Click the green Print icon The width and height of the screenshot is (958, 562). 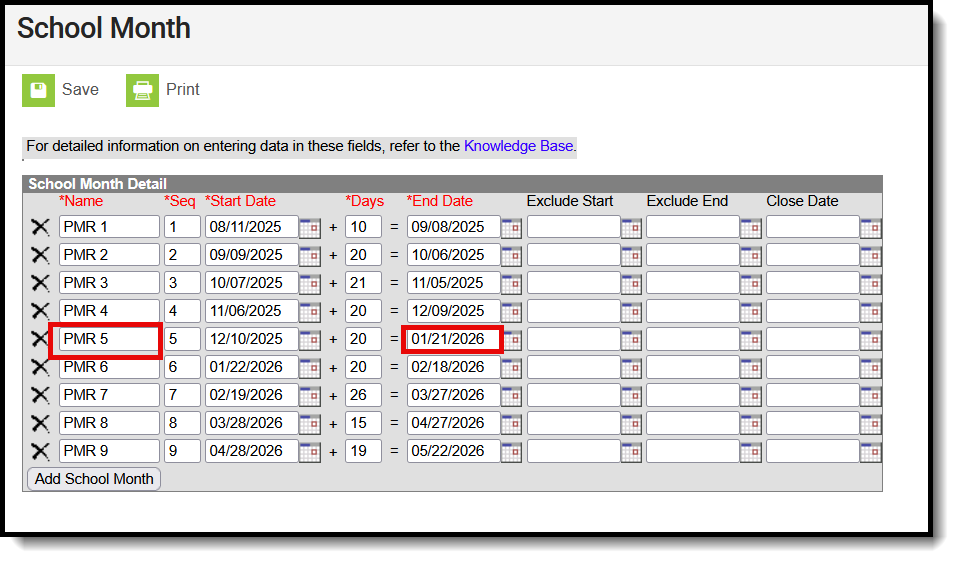142,90
